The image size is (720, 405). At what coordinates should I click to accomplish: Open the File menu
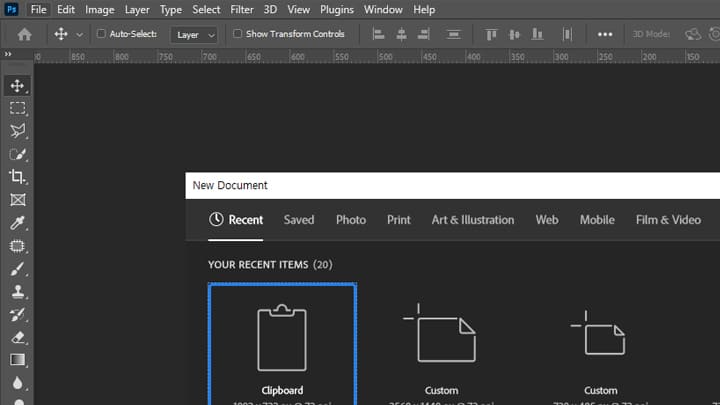coord(39,10)
